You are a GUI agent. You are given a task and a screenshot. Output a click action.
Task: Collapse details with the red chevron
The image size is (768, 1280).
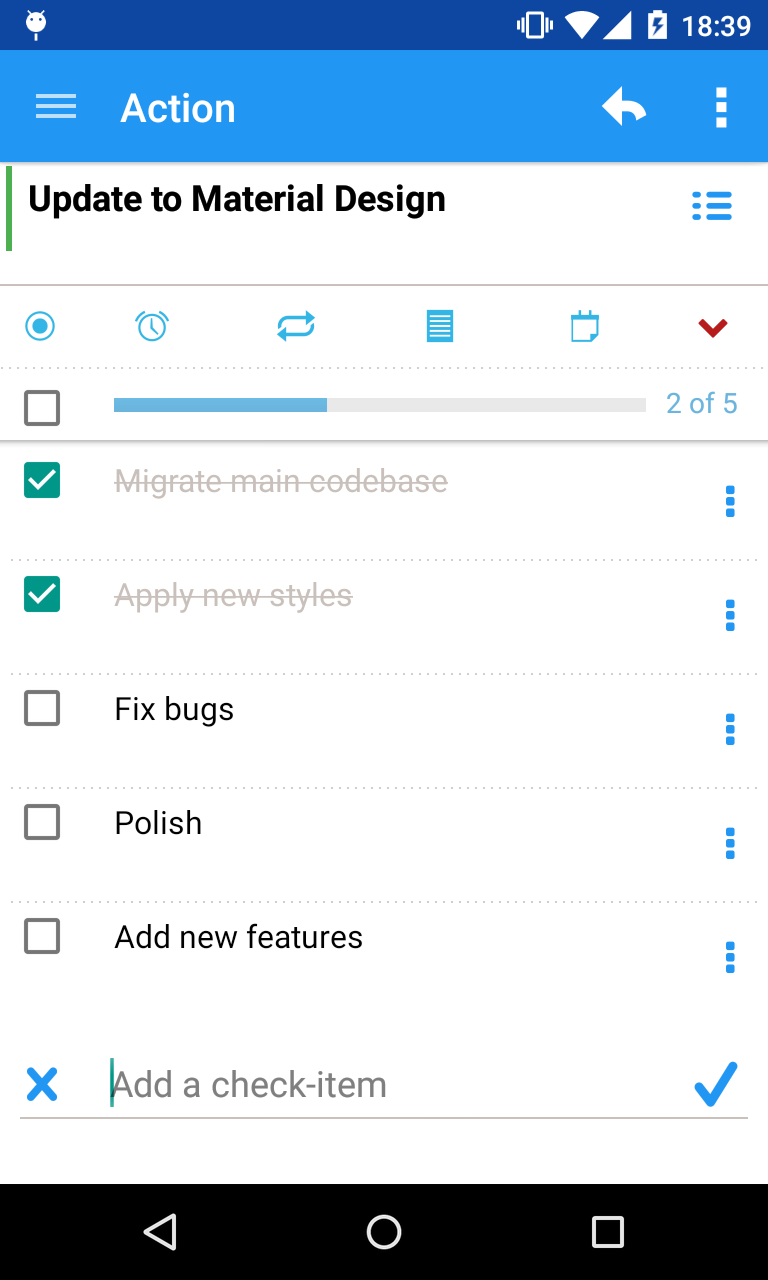click(x=713, y=327)
